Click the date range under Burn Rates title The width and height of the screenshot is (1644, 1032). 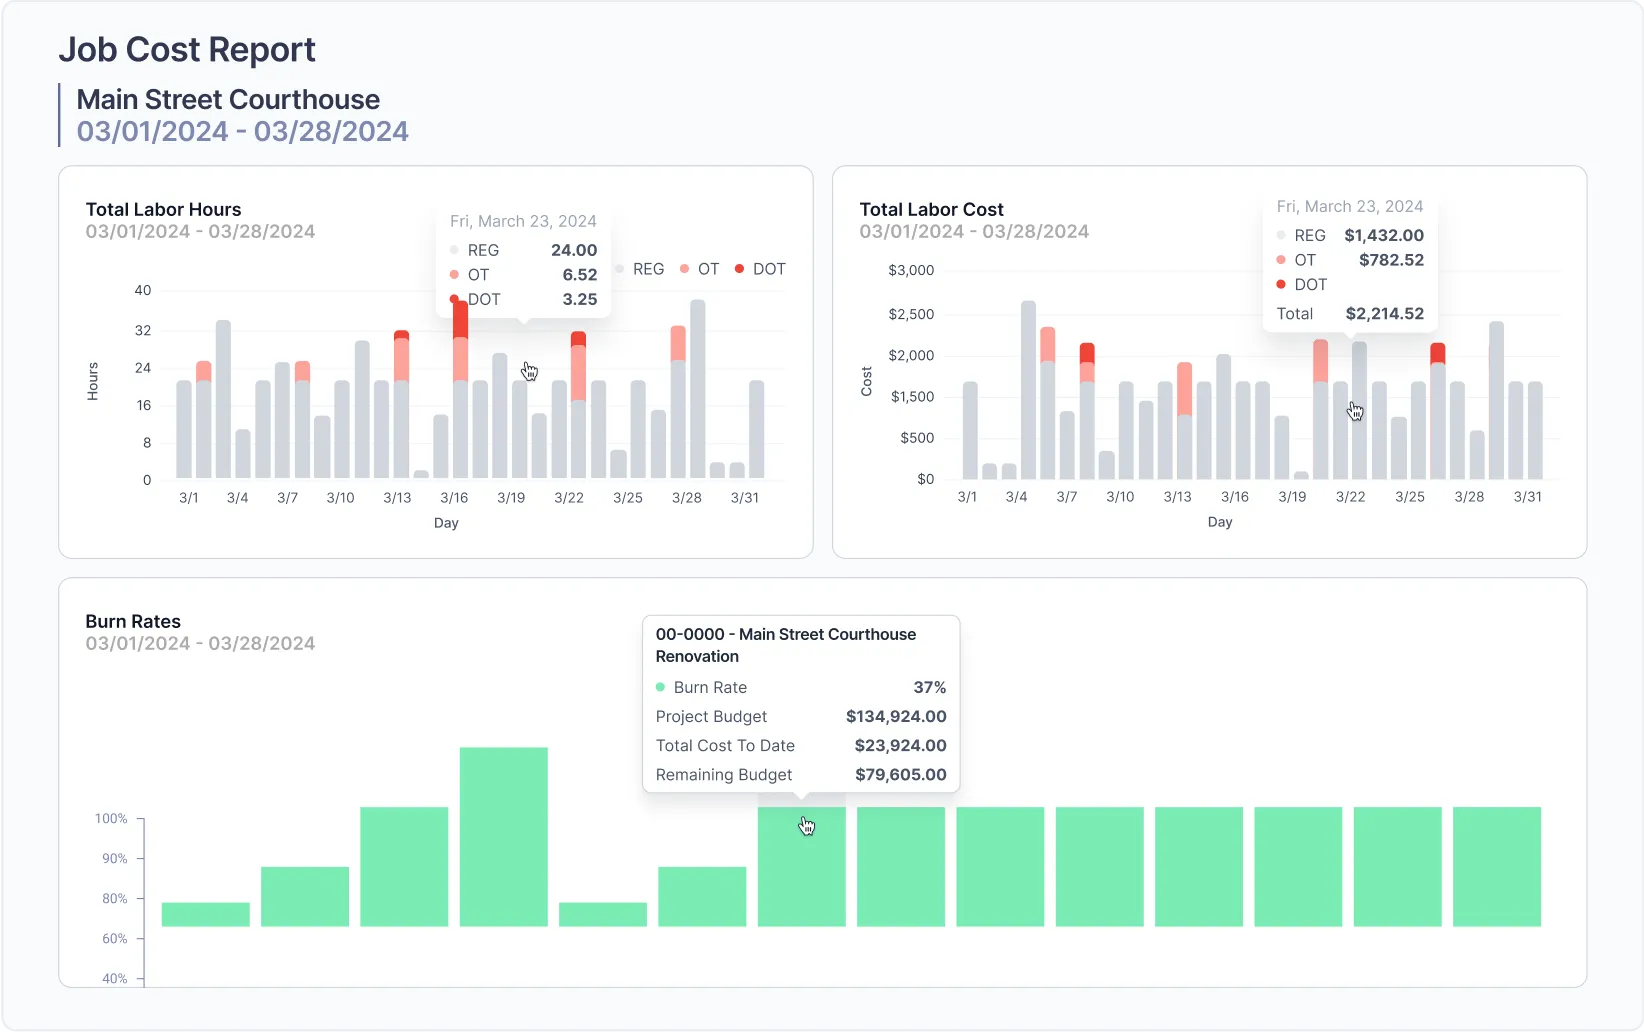200,643
